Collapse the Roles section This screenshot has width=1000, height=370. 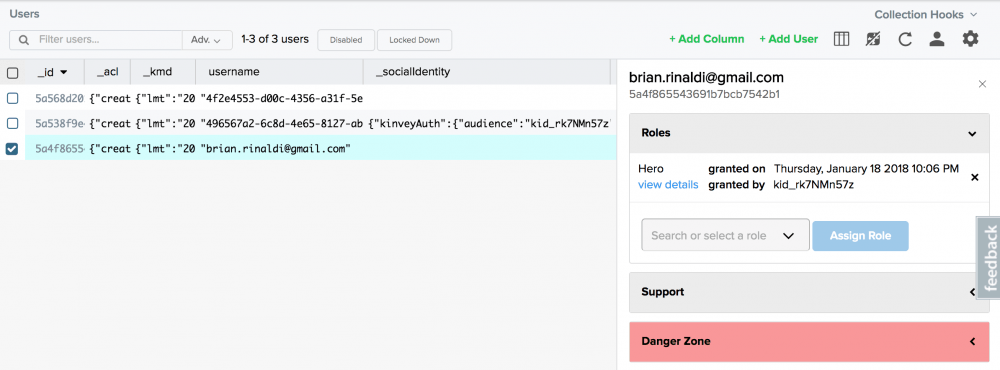(809, 133)
